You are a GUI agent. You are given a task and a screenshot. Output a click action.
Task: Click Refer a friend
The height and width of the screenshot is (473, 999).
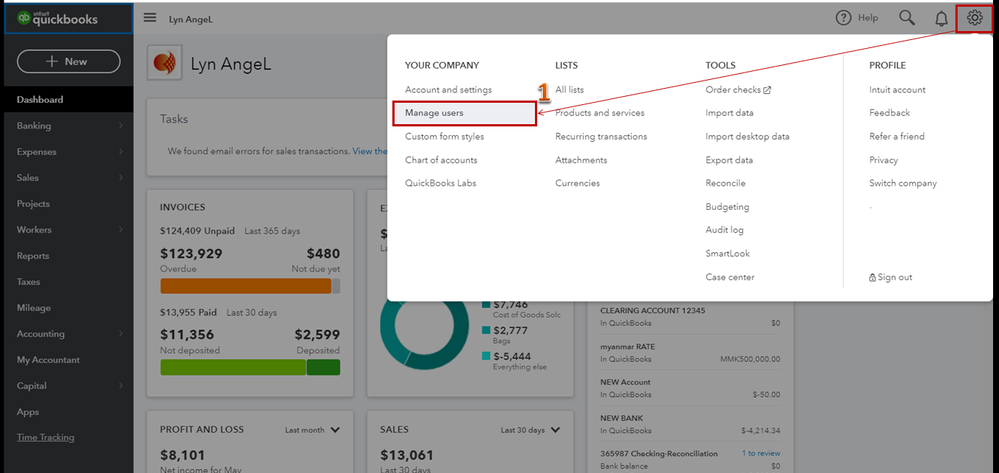pyautogui.click(x=897, y=136)
